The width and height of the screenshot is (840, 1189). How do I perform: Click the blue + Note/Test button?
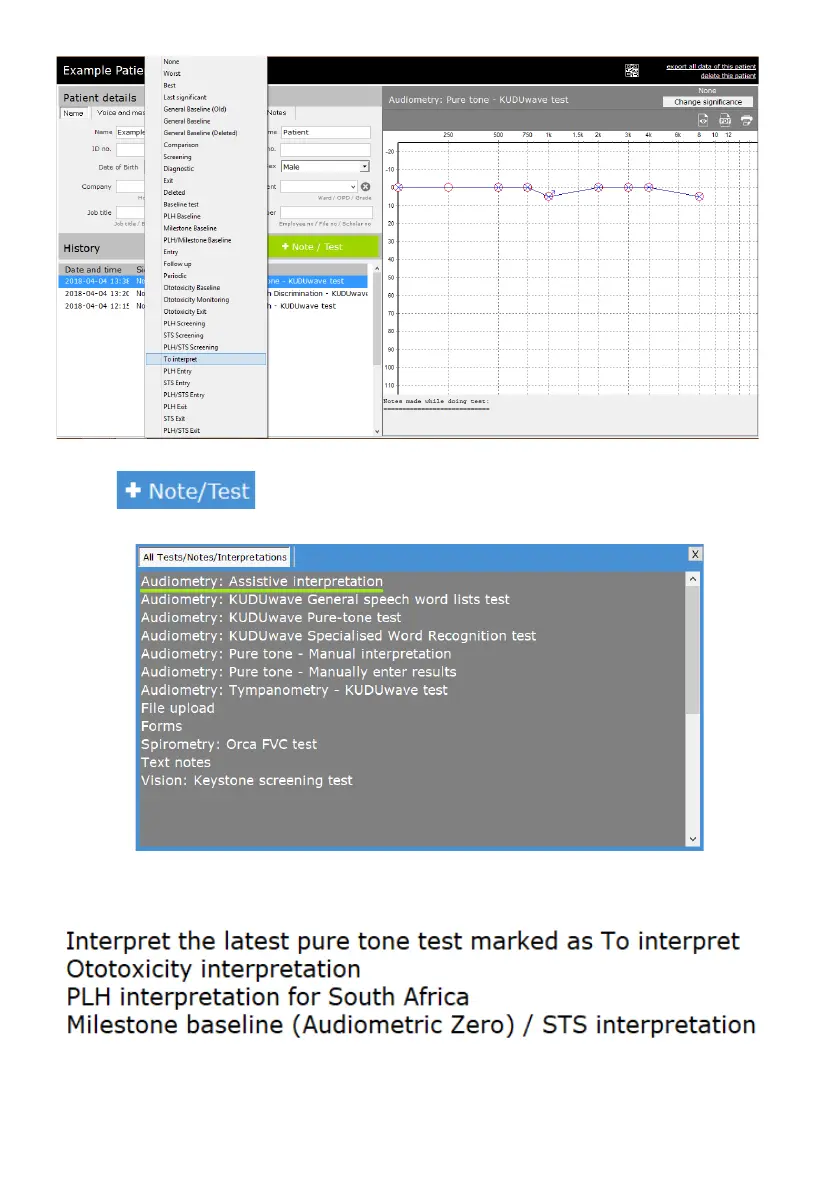pyautogui.click(x=186, y=491)
